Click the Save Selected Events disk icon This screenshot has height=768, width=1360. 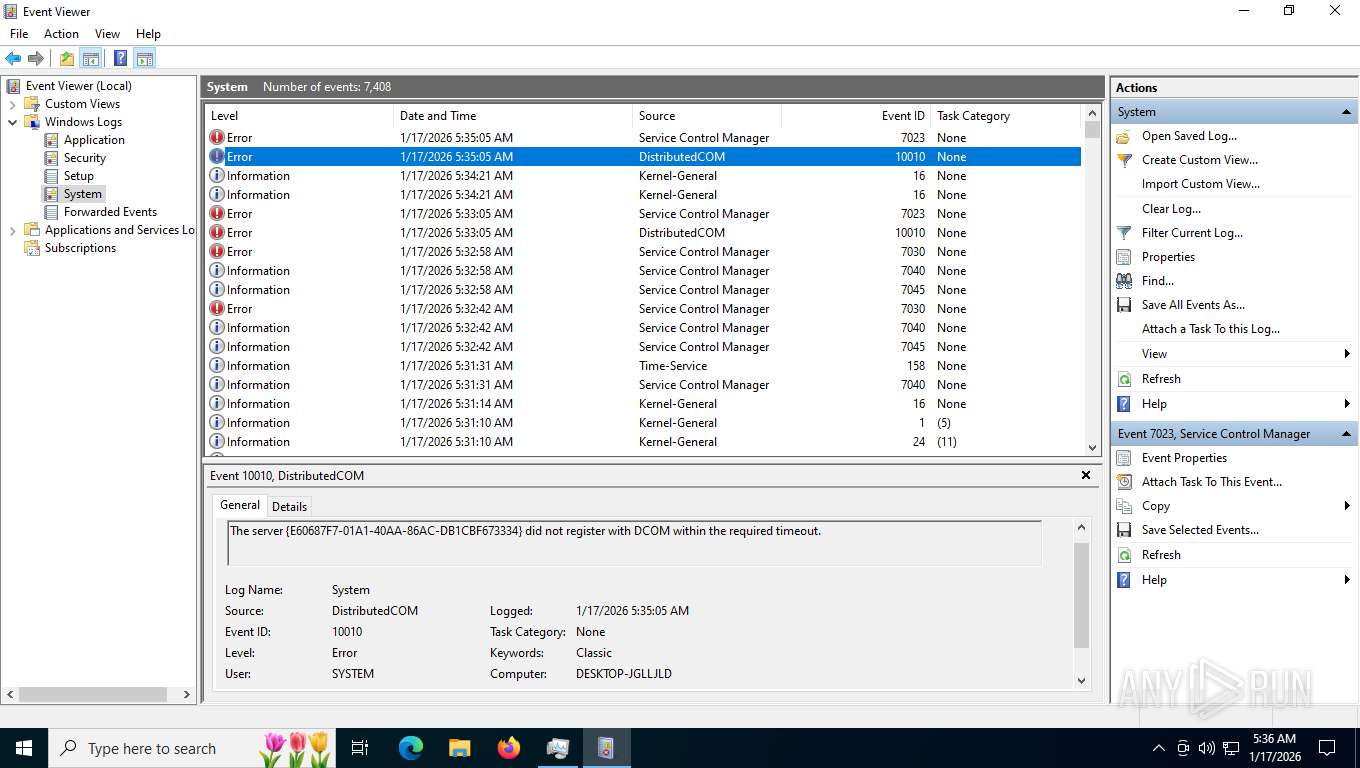1124,530
